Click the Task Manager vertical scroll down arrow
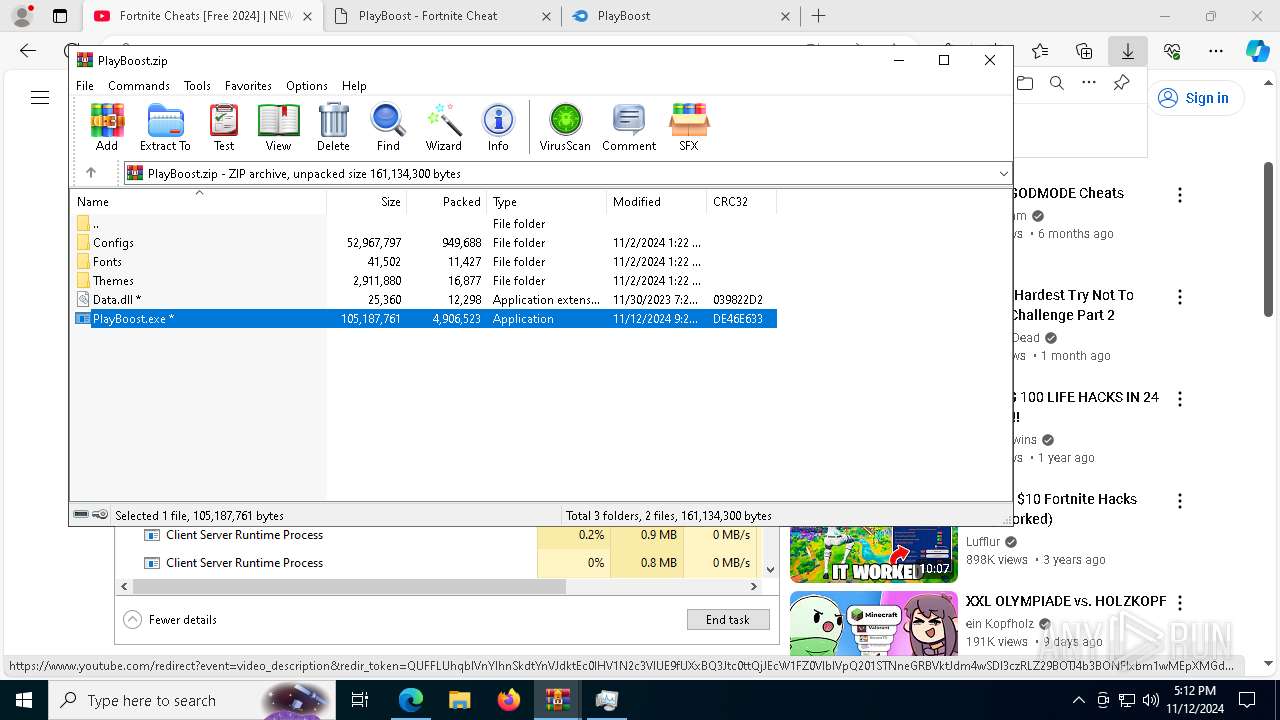 click(x=770, y=569)
